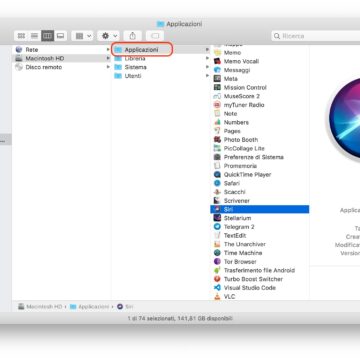360x360 pixels.
Task: Expand arrow next to Libreria folder
Action: 207,58
